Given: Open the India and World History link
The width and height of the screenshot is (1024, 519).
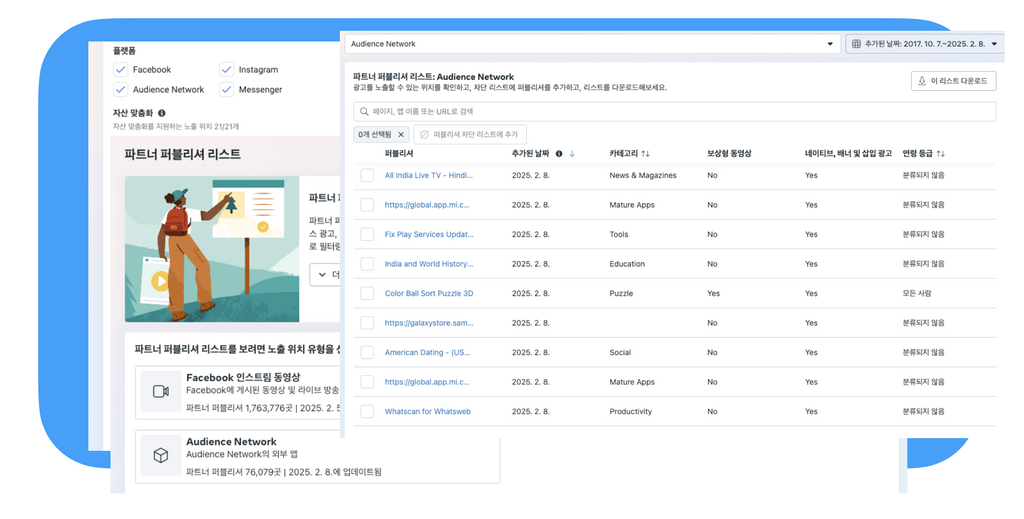Looking at the screenshot, I should pyautogui.click(x=429, y=264).
